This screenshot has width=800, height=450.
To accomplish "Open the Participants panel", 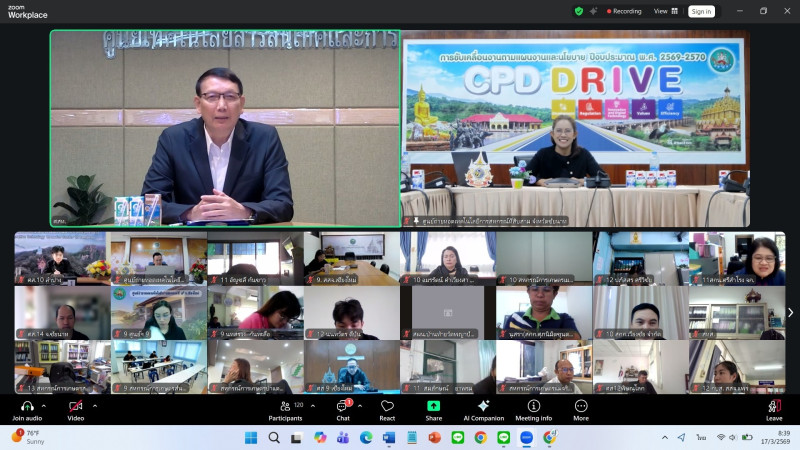I will click(x=285, y=406).
